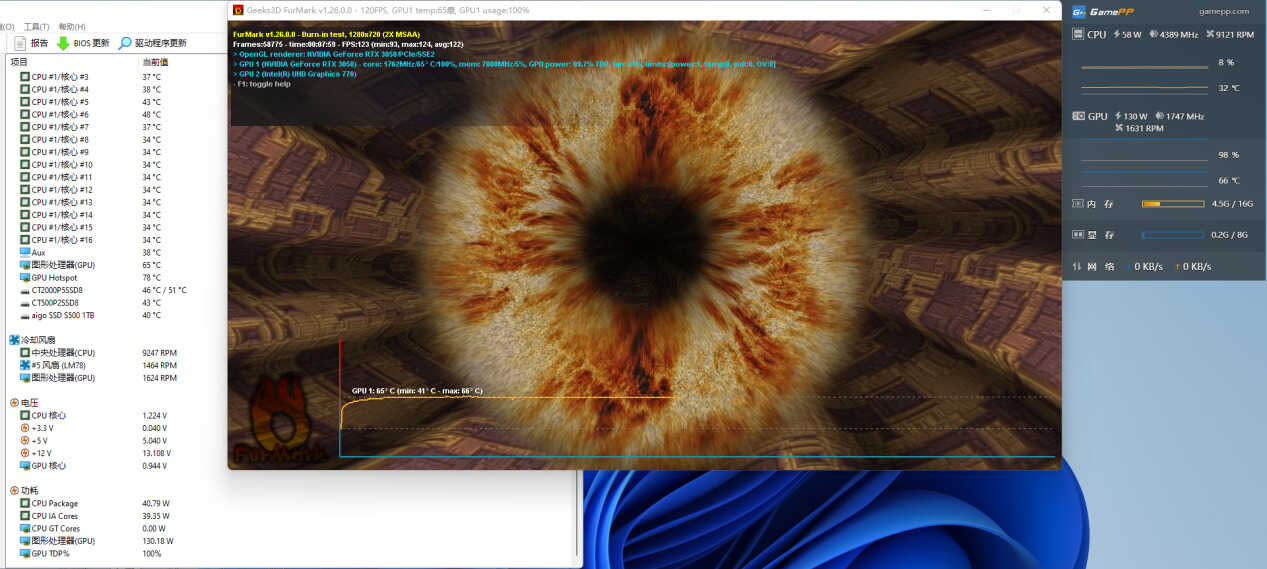
Task: Click the CPU 58 W power reading
Action: click(x=1127, y=34)
